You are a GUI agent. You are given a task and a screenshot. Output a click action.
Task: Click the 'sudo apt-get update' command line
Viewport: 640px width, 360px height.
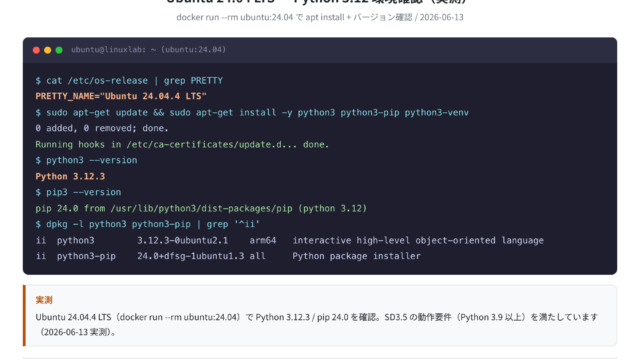click(252, 112)
